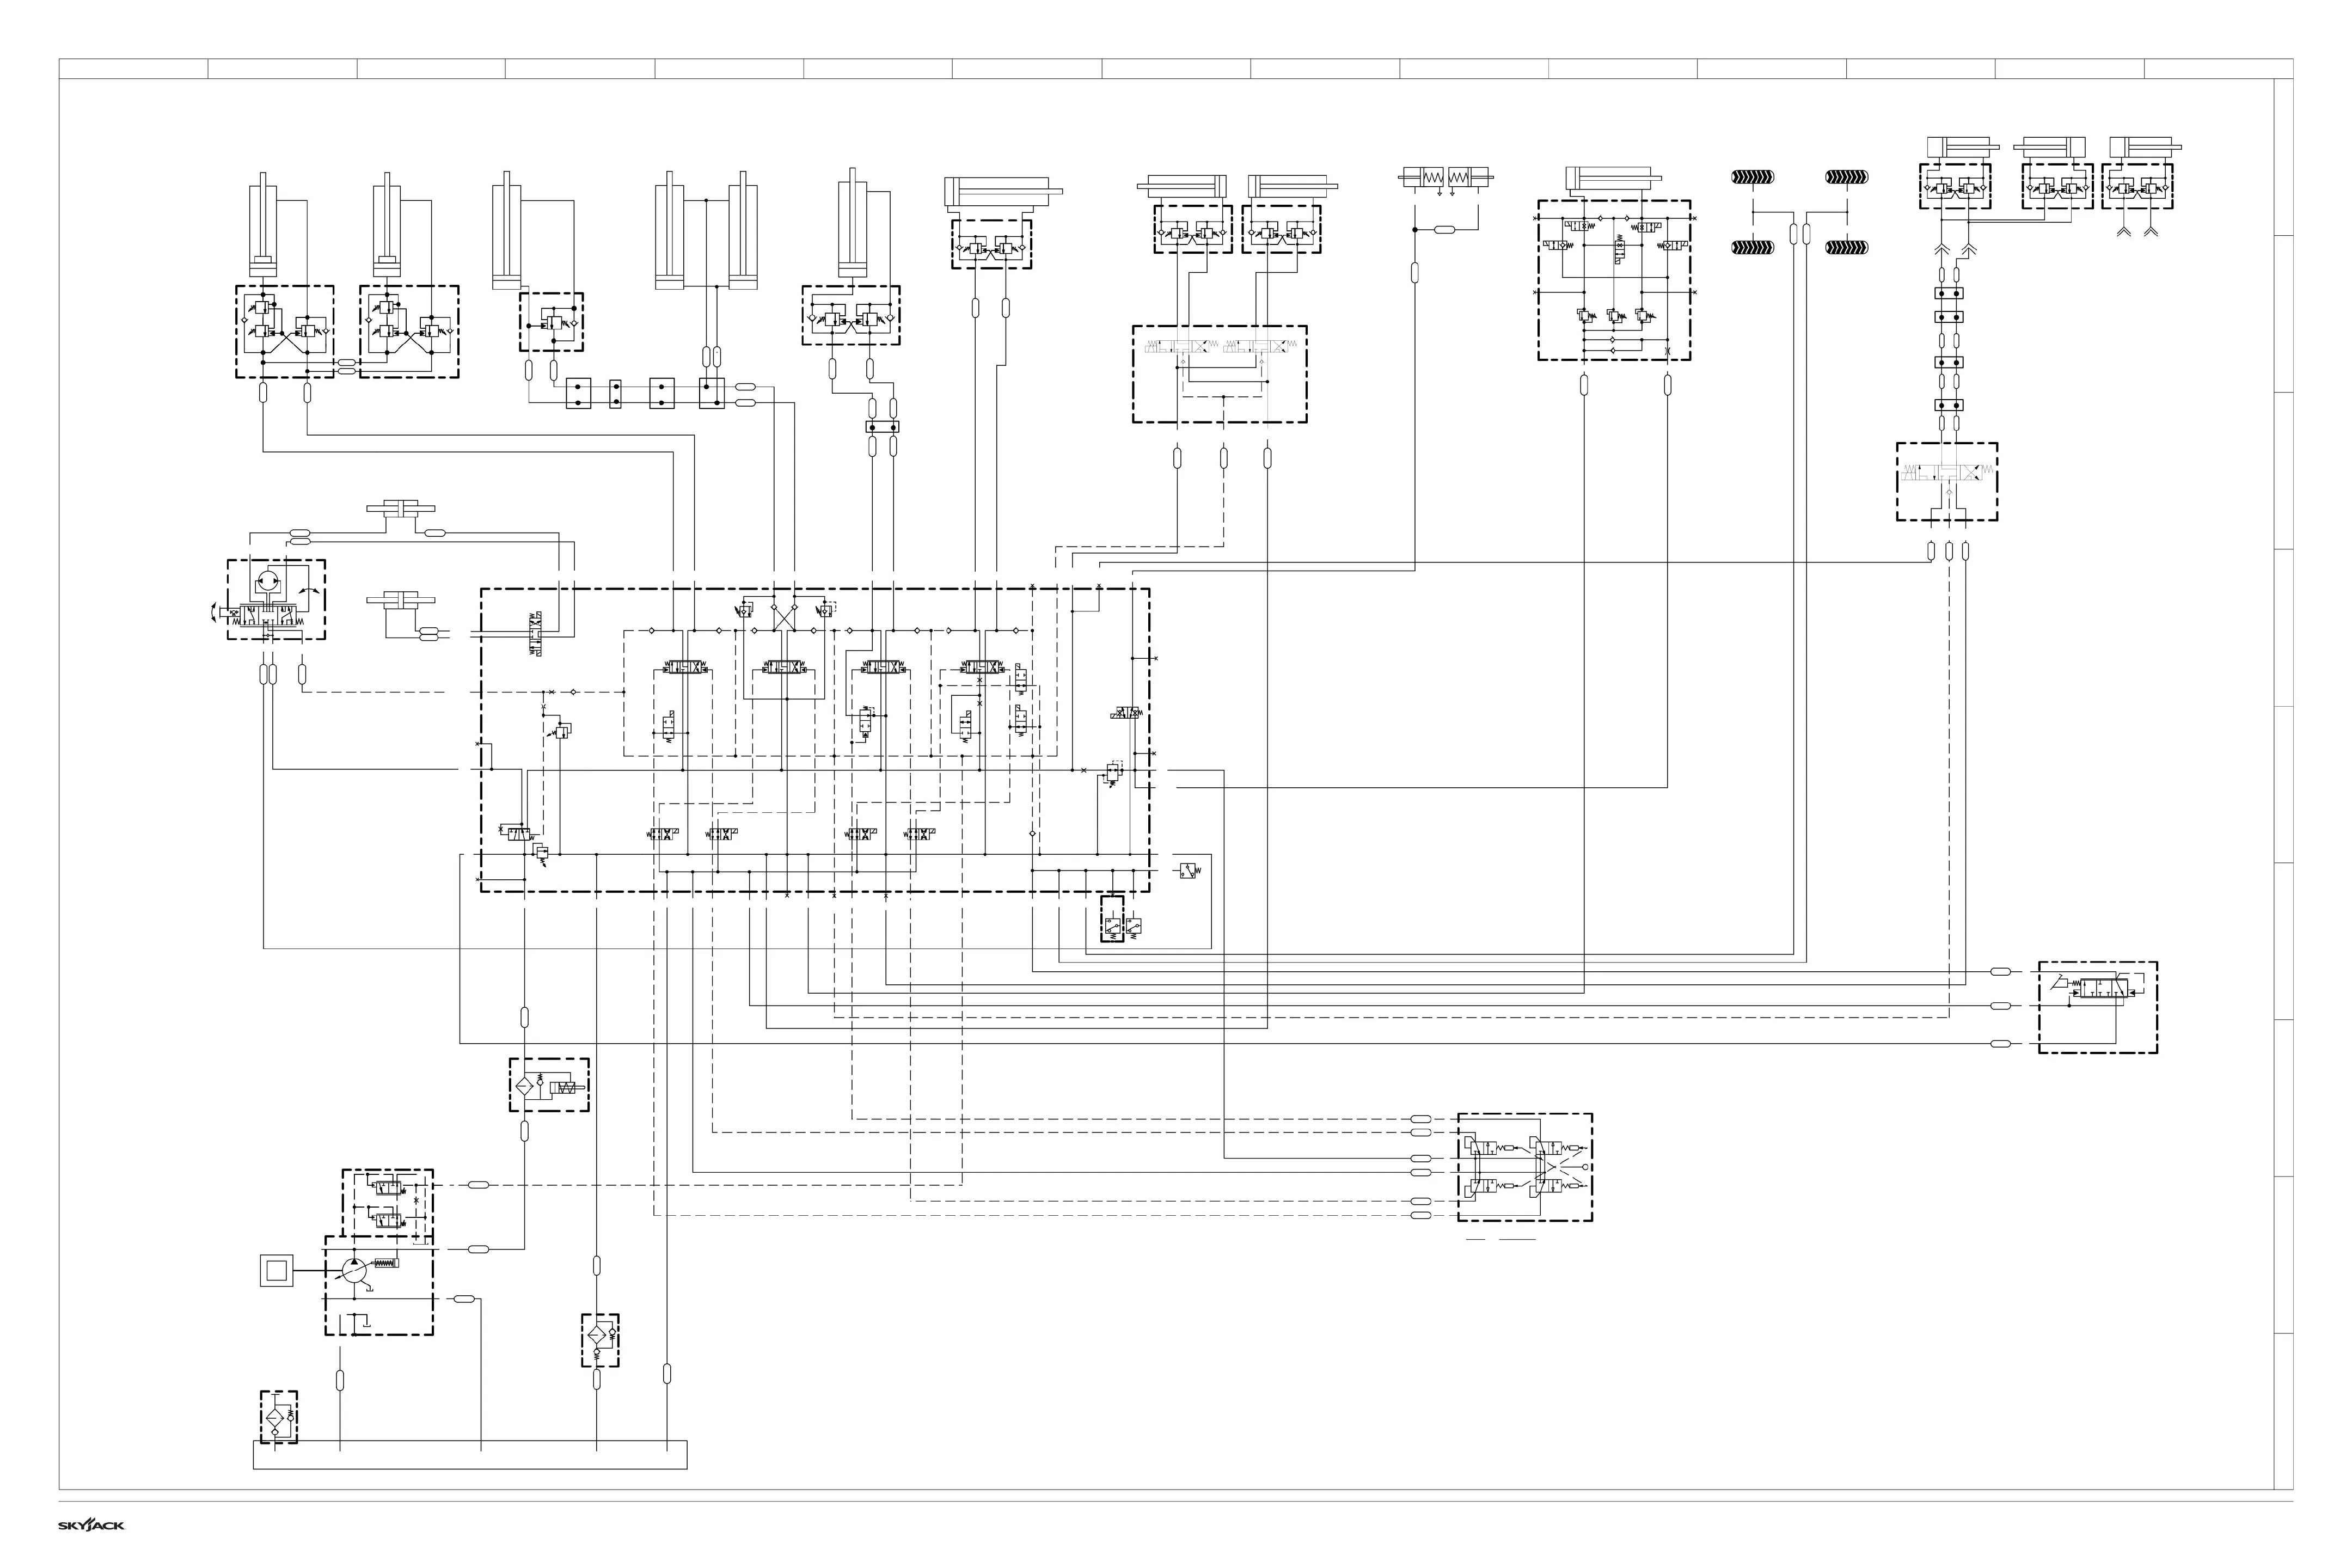The image size is (2352, 1568).
Task: Click the top-left tire symbol
Action: tap(1753, 178)
